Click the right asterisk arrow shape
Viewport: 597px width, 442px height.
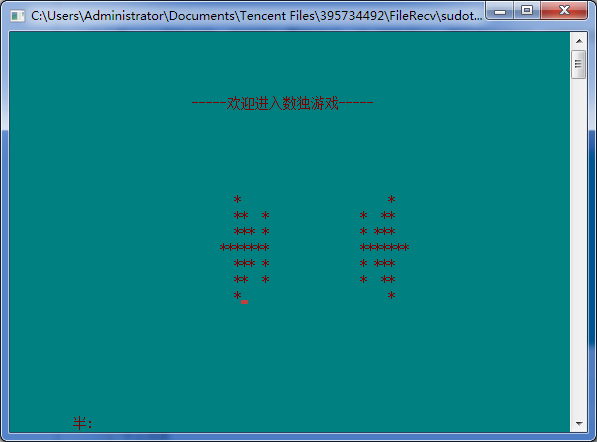384,247
